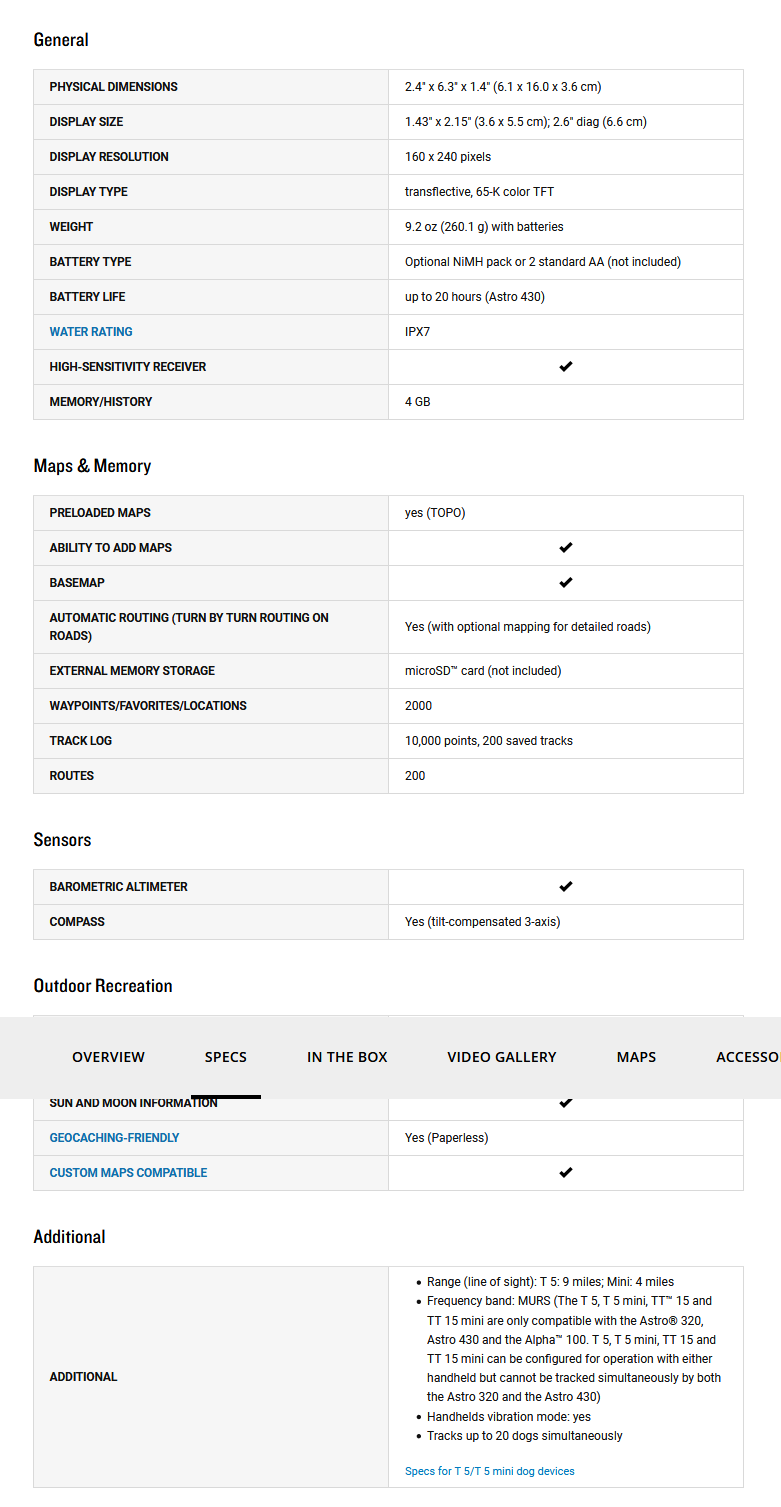The height and width of the screenshot is (1507, 781).
Task: Click the Ability to Add Maps checkmark
Action: tap(565, 548)
